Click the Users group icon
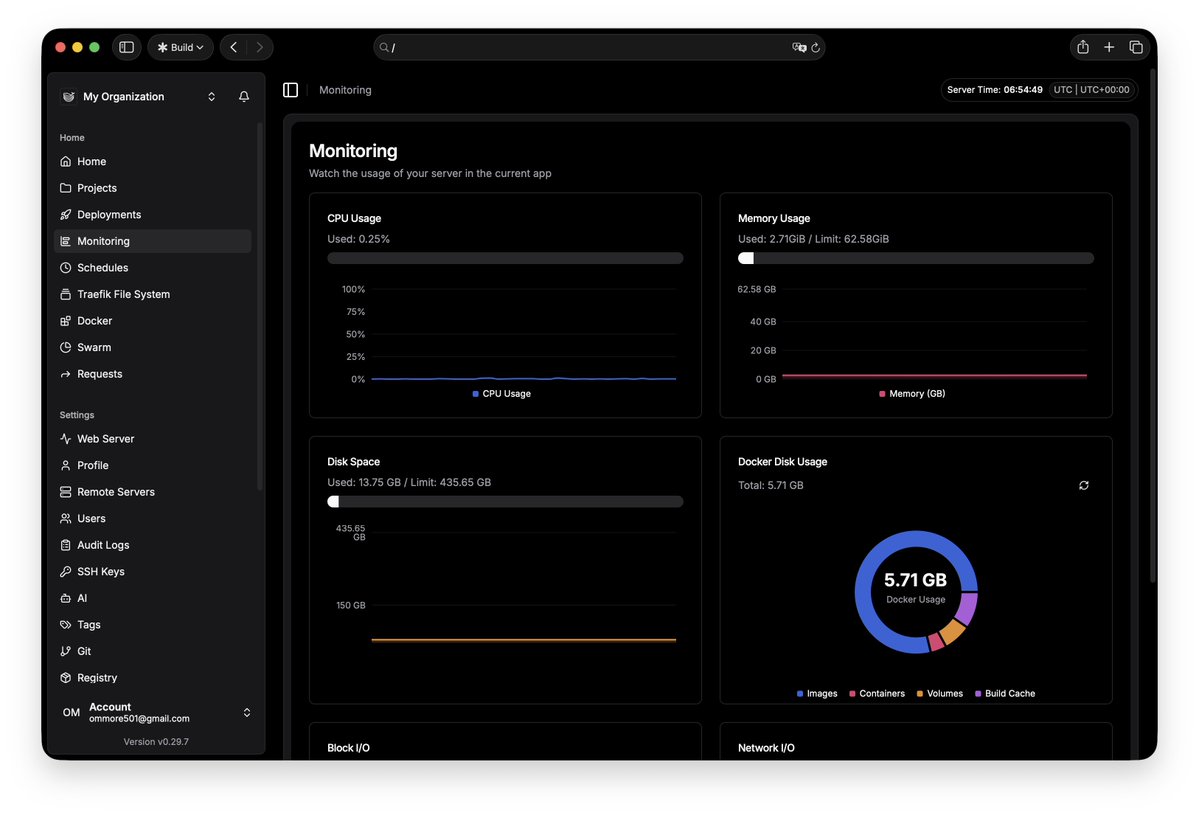Screen dimensions: 1199x815 pos(66,518)
